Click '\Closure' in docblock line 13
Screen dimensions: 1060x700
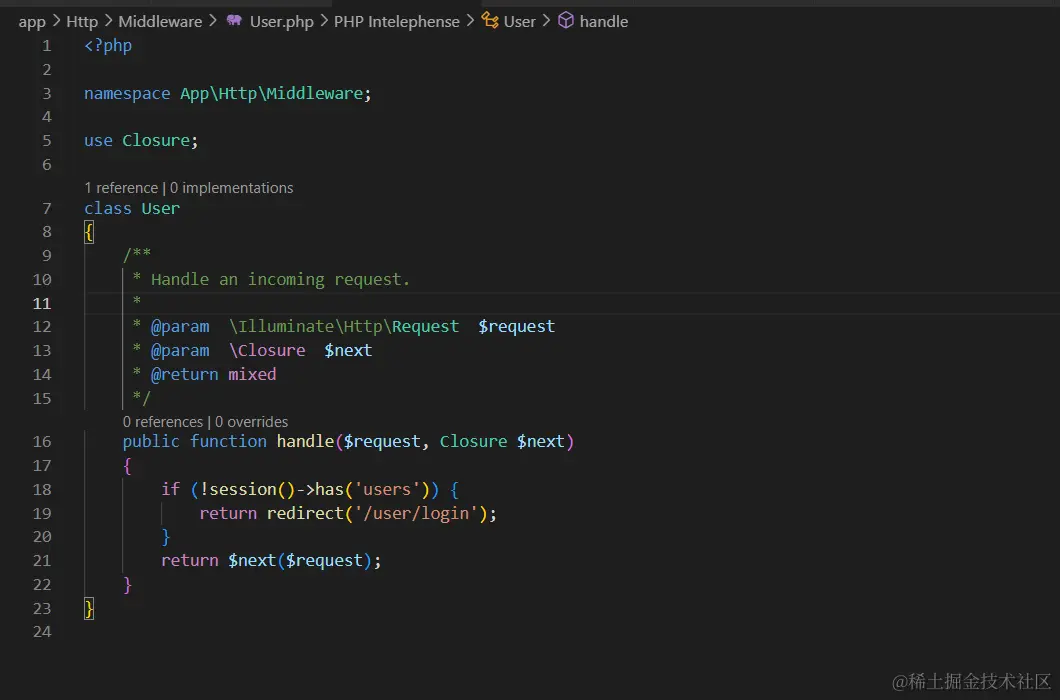[x=267, y=350]
